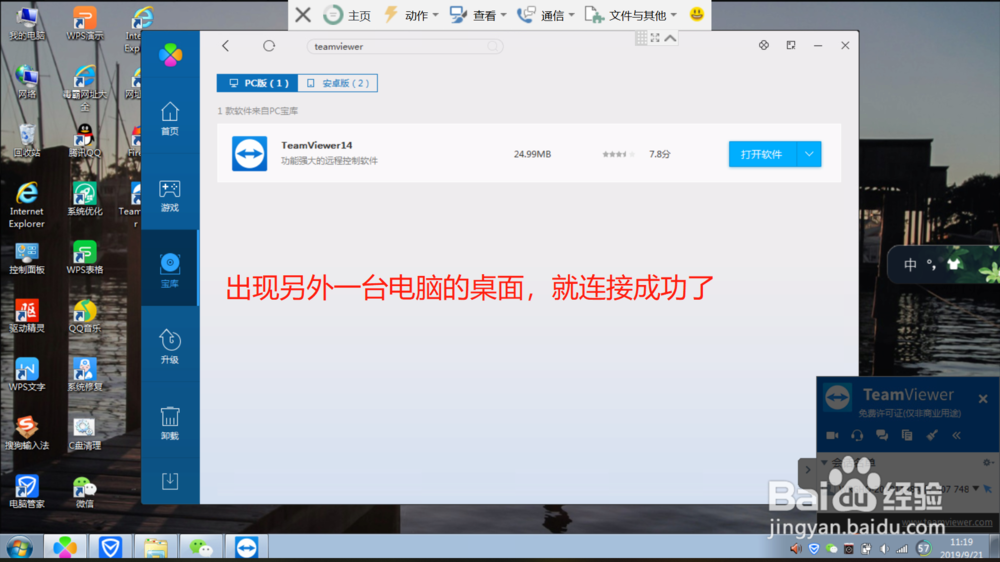Click the fullscreen arrows icon under toolbar

tap(655, 38)
